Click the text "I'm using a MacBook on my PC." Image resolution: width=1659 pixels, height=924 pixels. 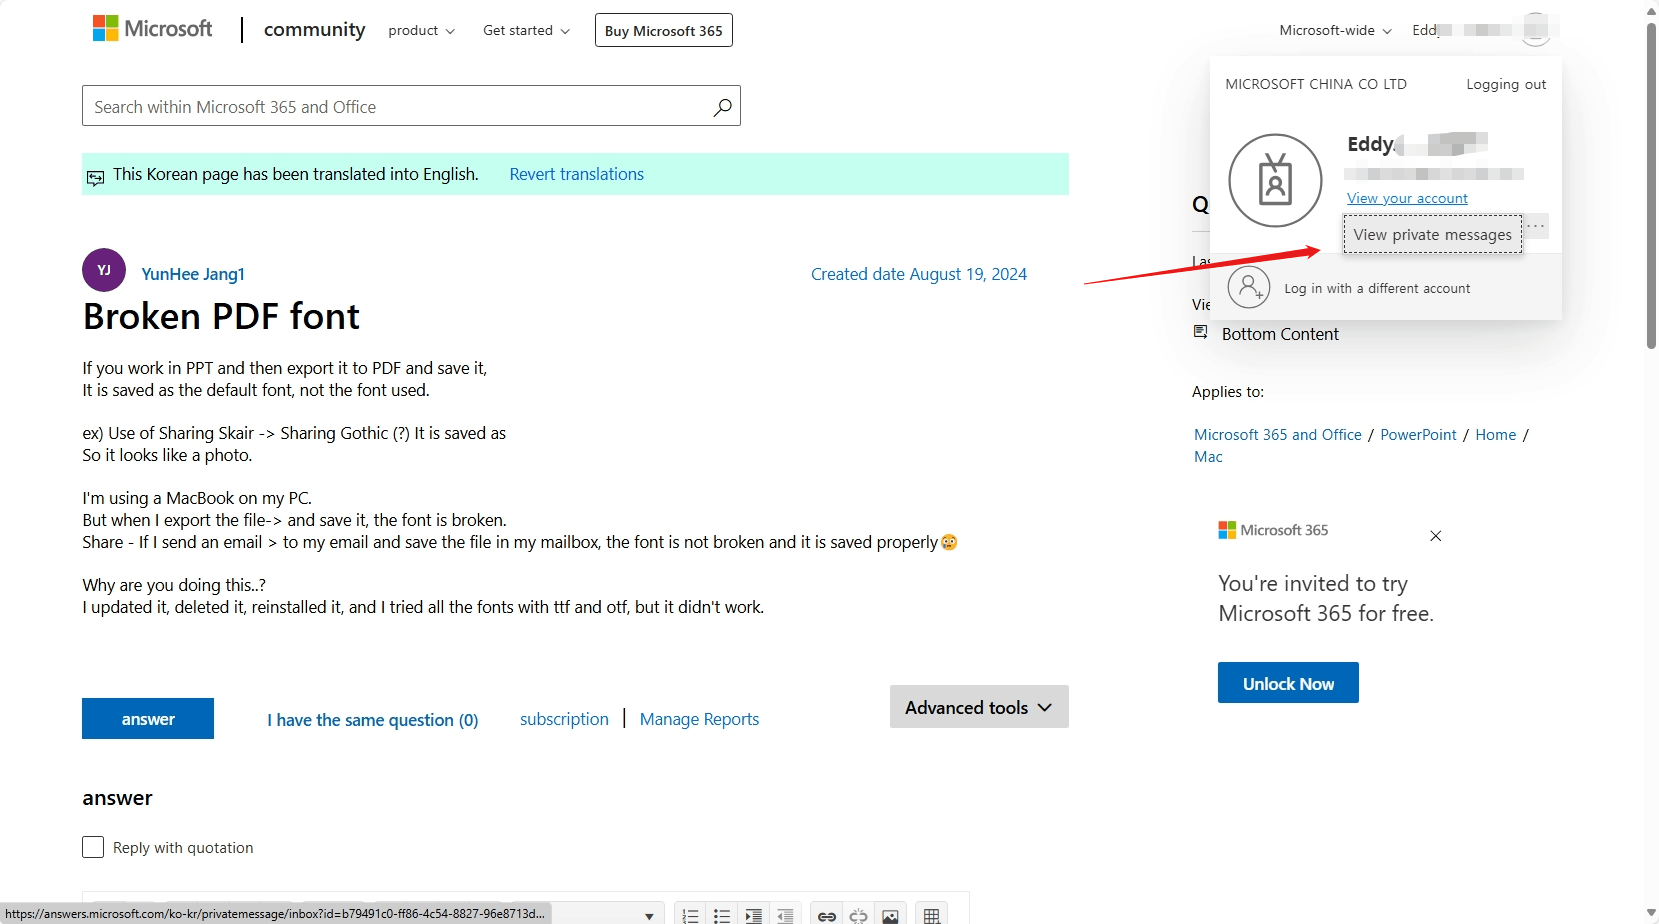tap(197, 498)
